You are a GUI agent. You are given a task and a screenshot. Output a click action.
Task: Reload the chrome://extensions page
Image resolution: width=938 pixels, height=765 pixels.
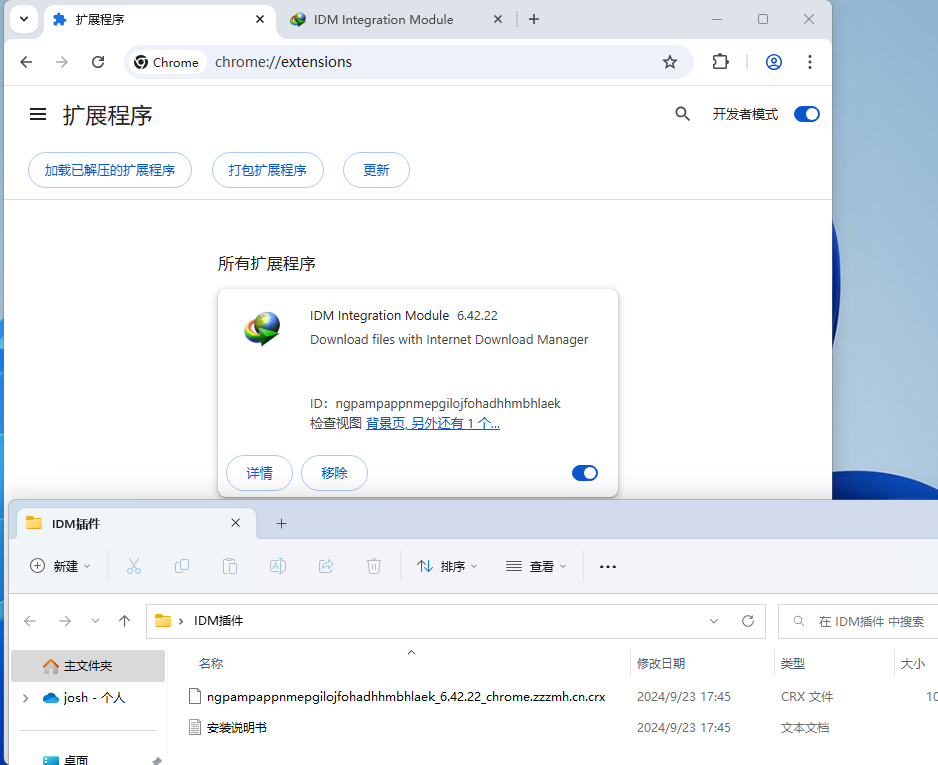tap(98, 62)
